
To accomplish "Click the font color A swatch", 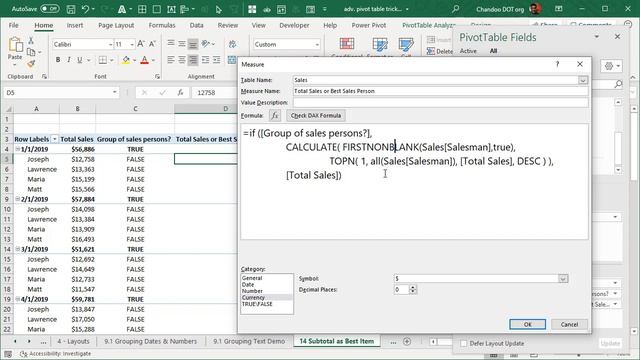I will (x=144, y=60).
